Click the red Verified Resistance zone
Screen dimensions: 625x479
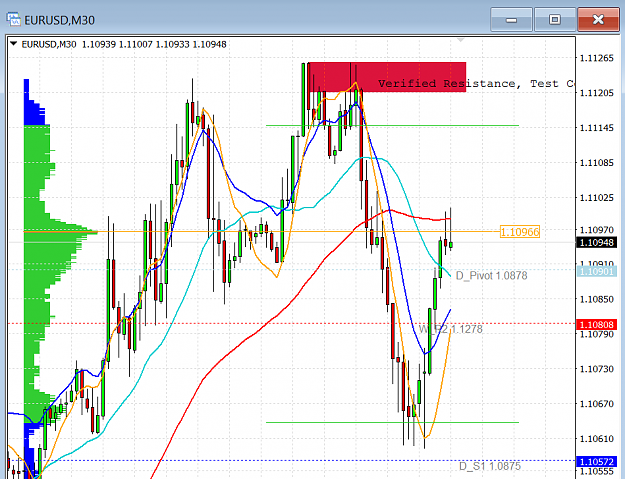coord(387,77)
